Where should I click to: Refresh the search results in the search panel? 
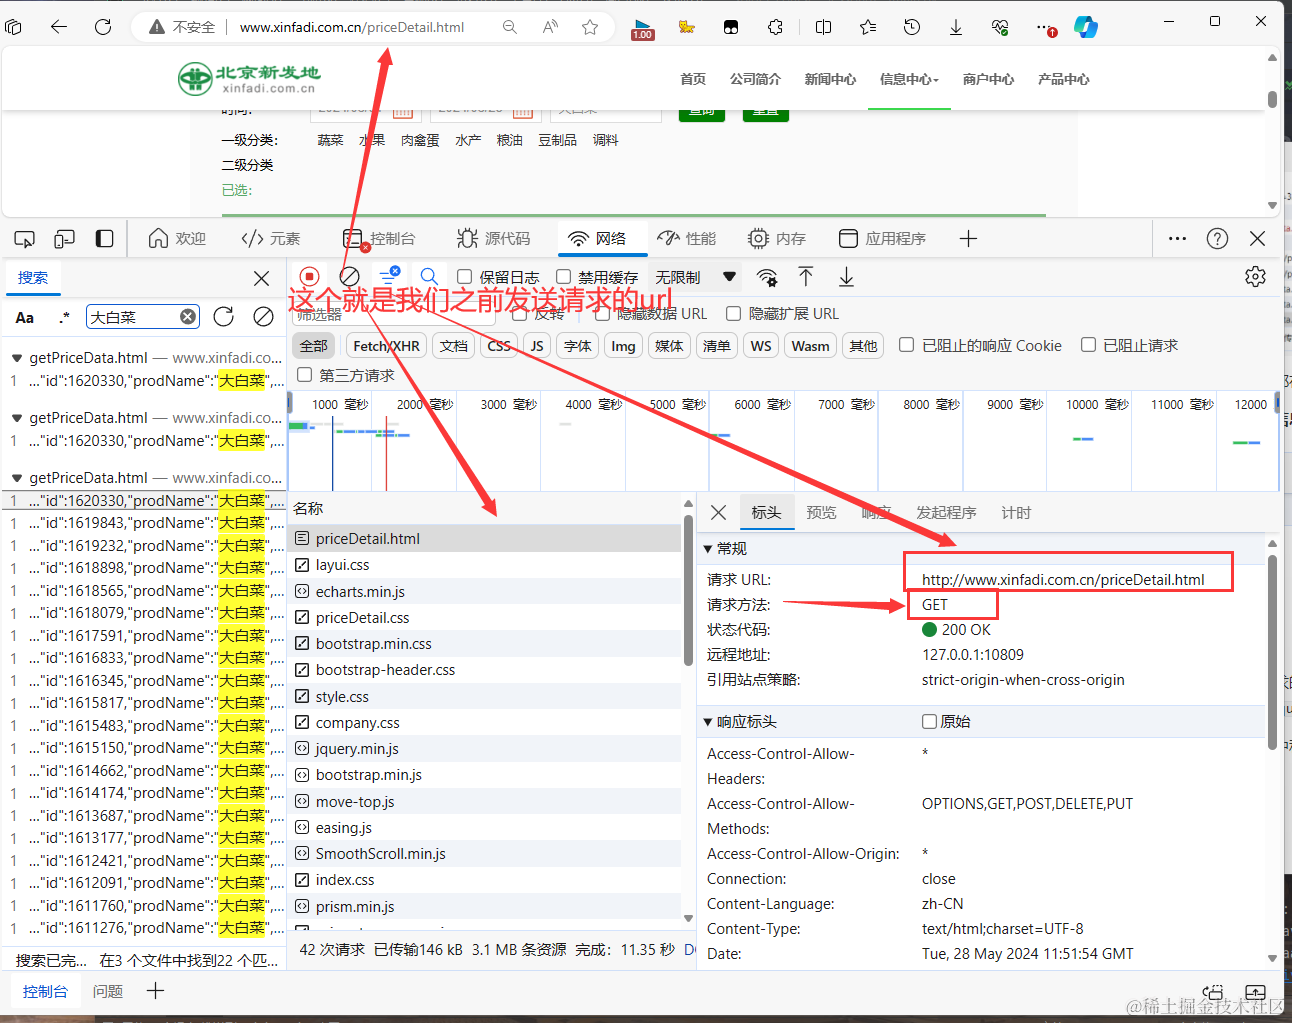click(224, 317)
